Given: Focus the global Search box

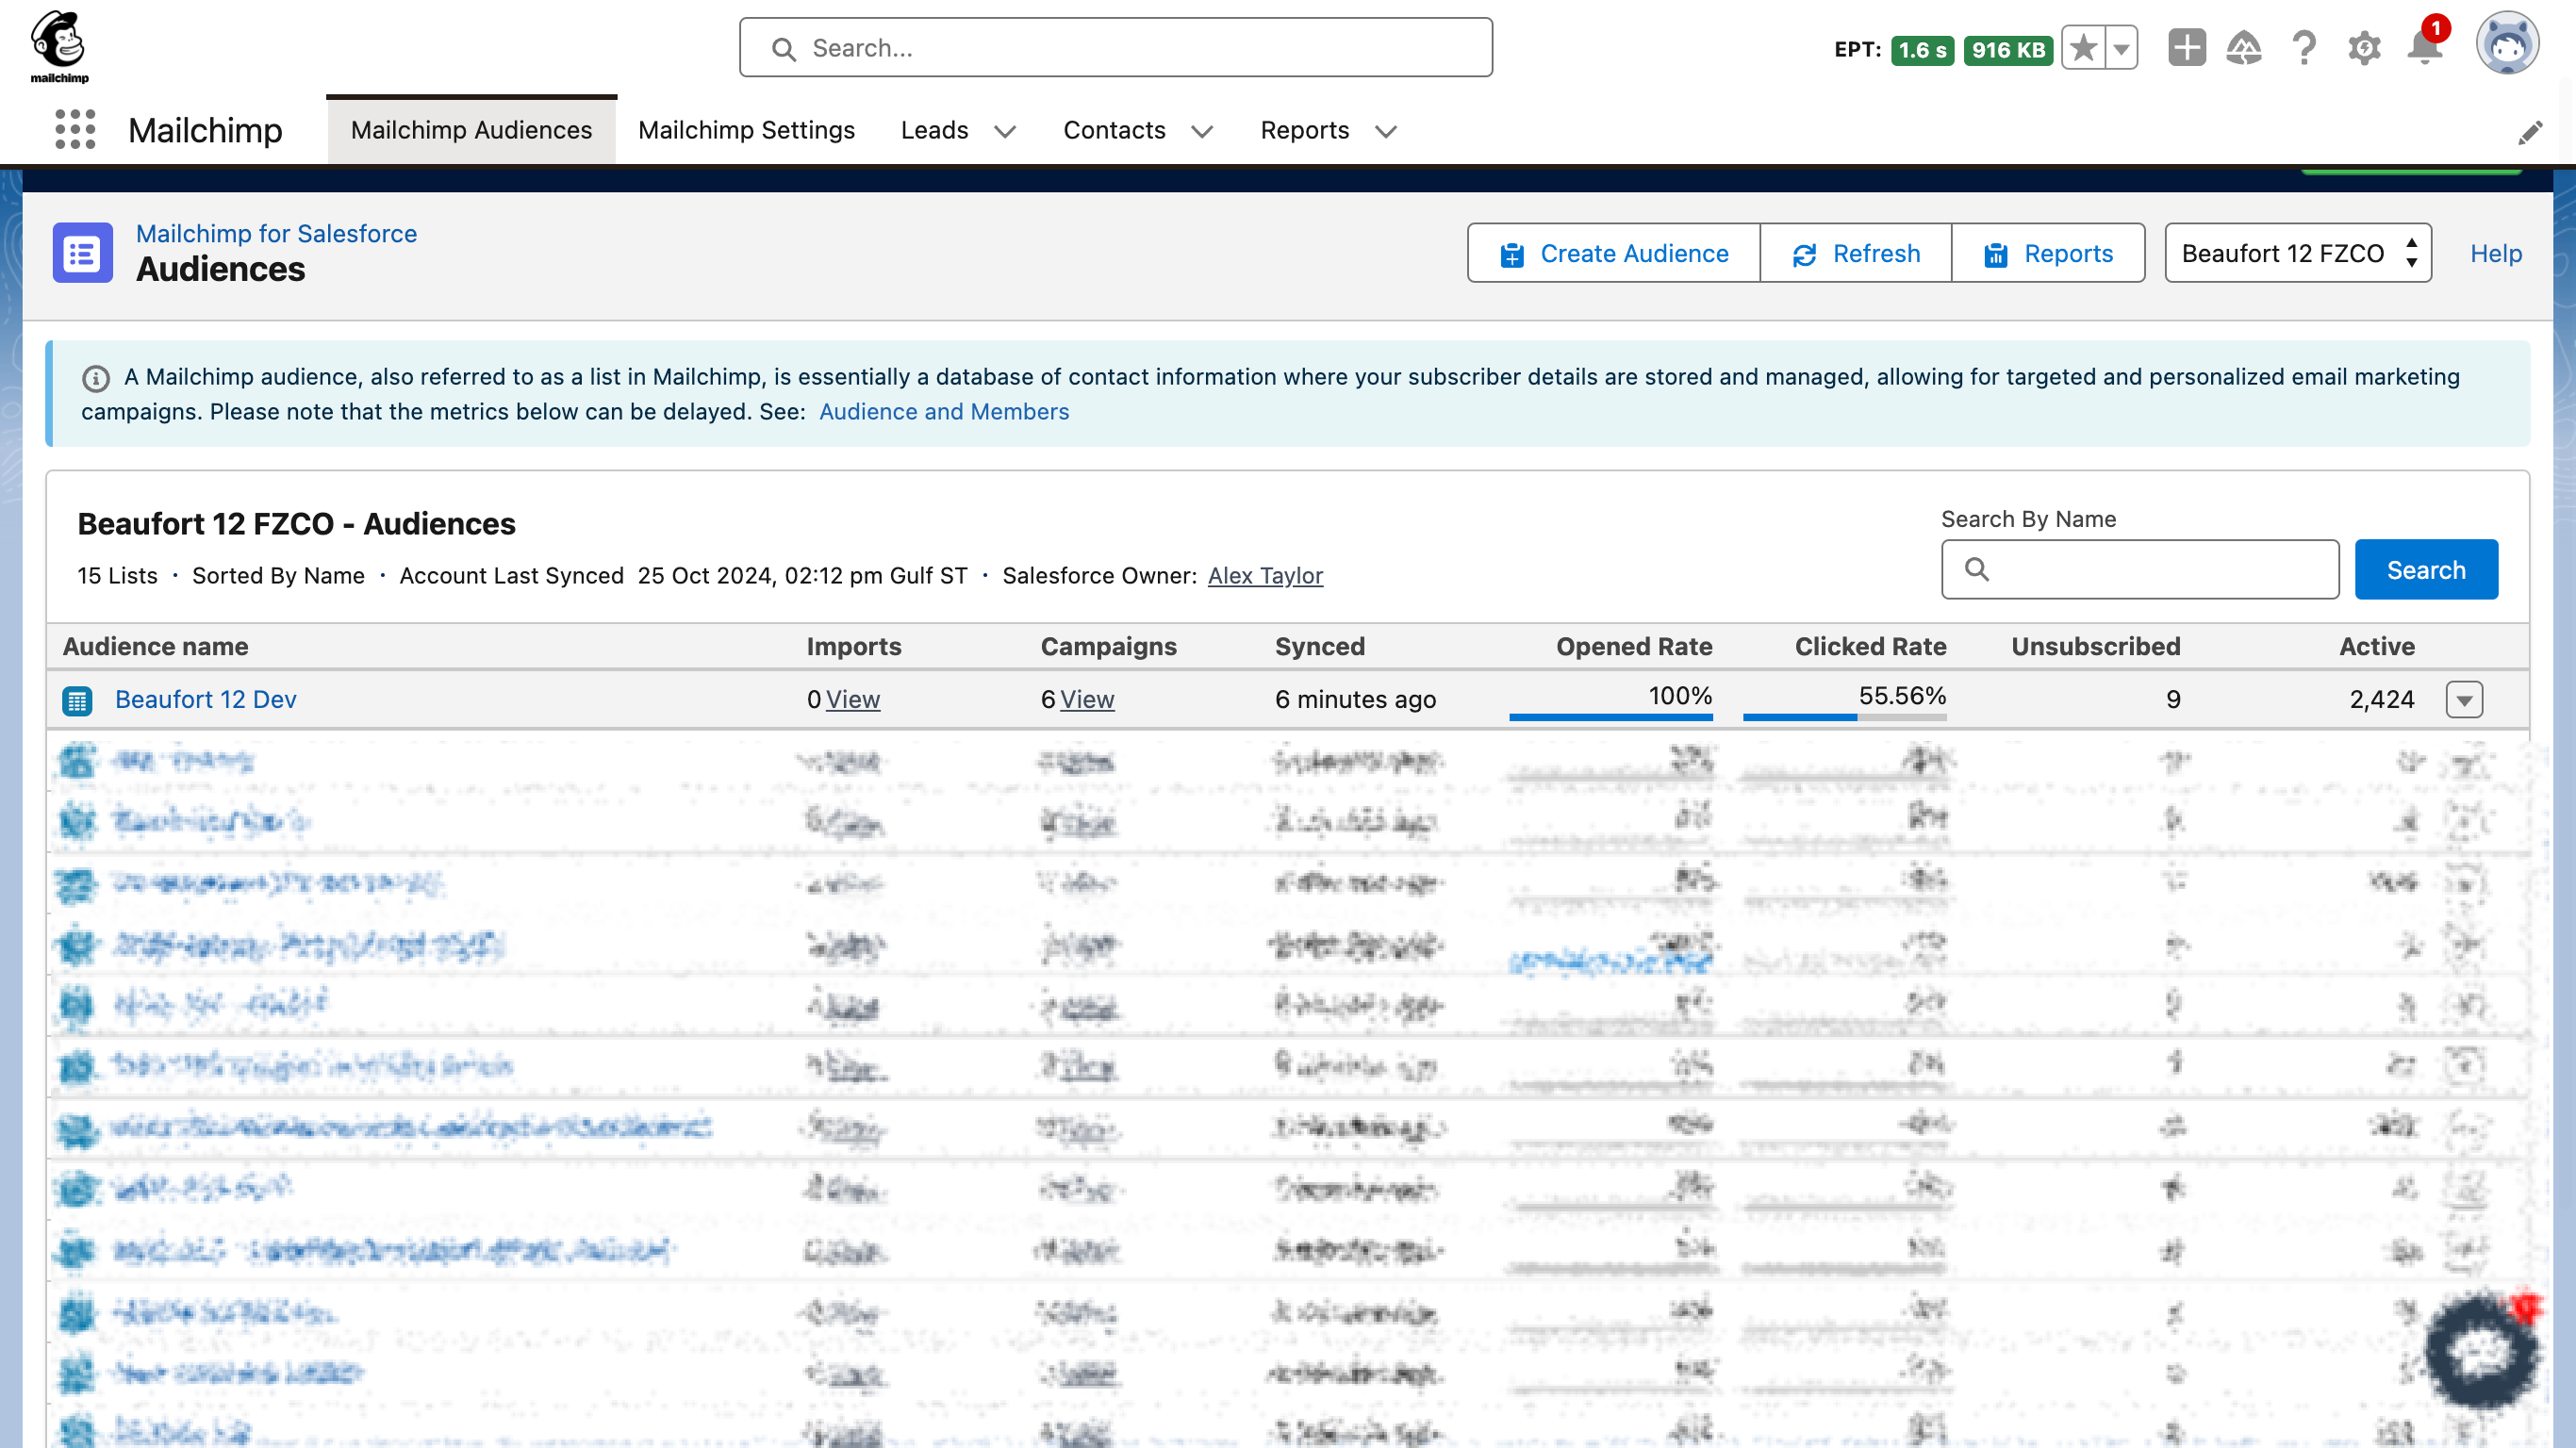Looking at the screenshot, I should click(x=1115, y=47).
